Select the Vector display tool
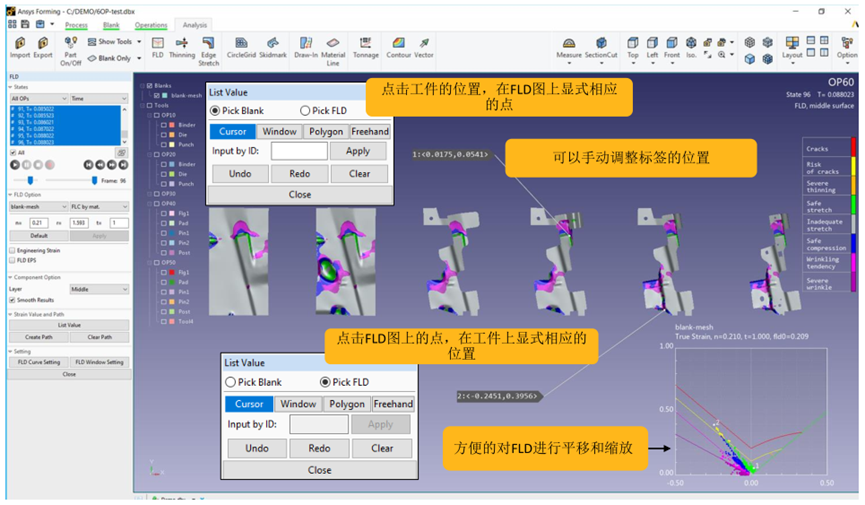The image size is (865, 505). coord(424,47)
